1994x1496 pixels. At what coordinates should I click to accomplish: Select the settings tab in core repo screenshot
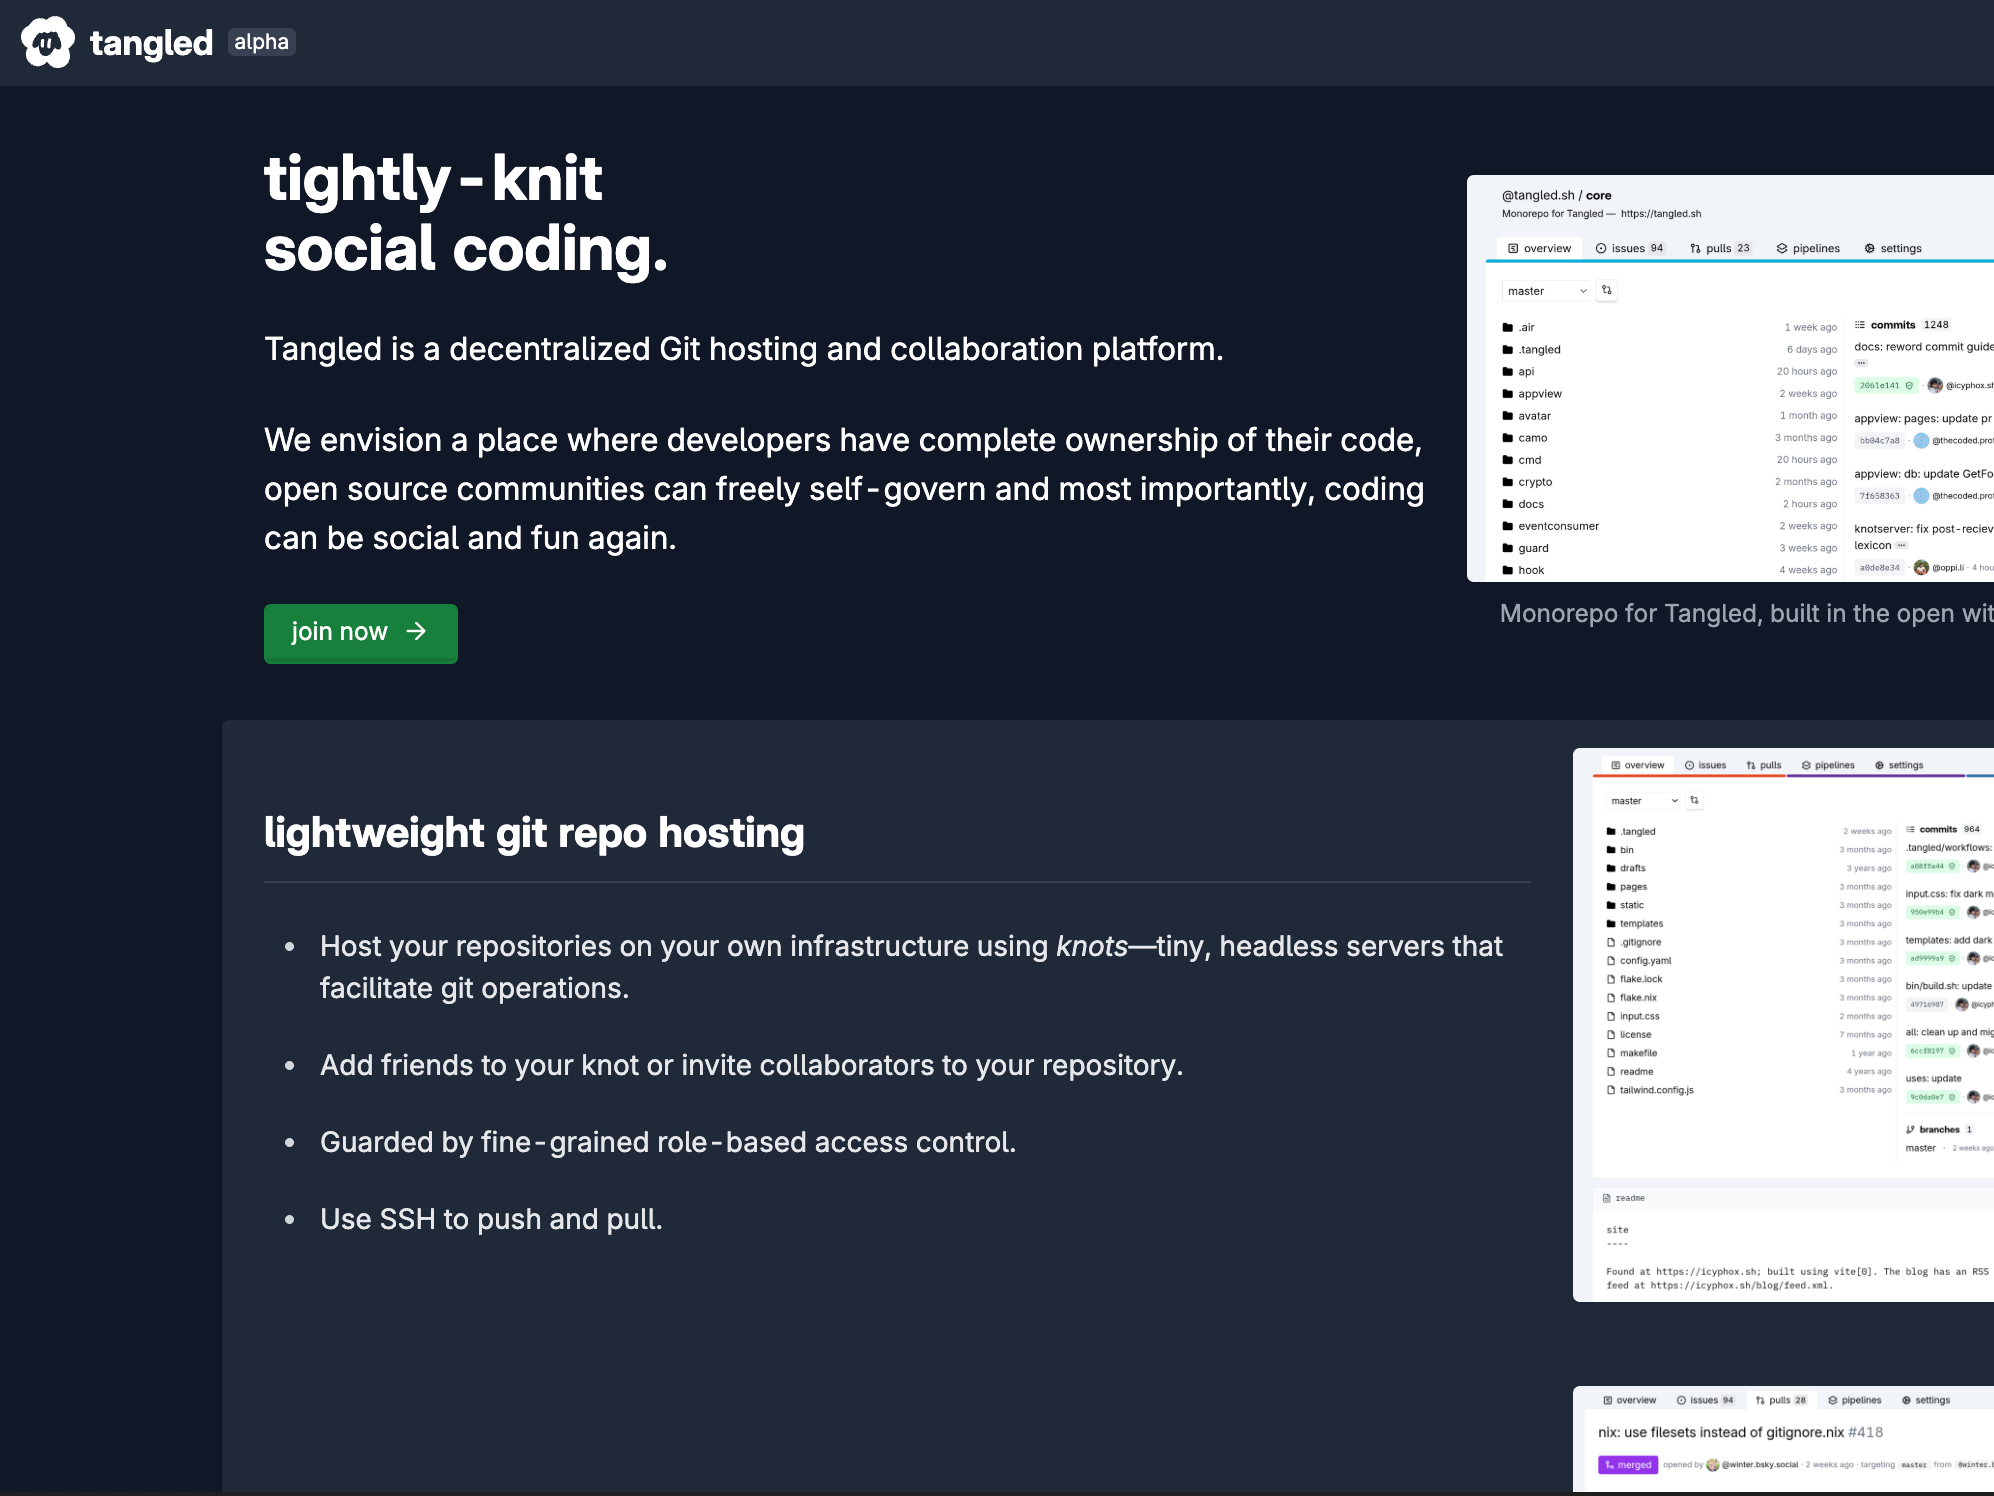coord(1893,248)
